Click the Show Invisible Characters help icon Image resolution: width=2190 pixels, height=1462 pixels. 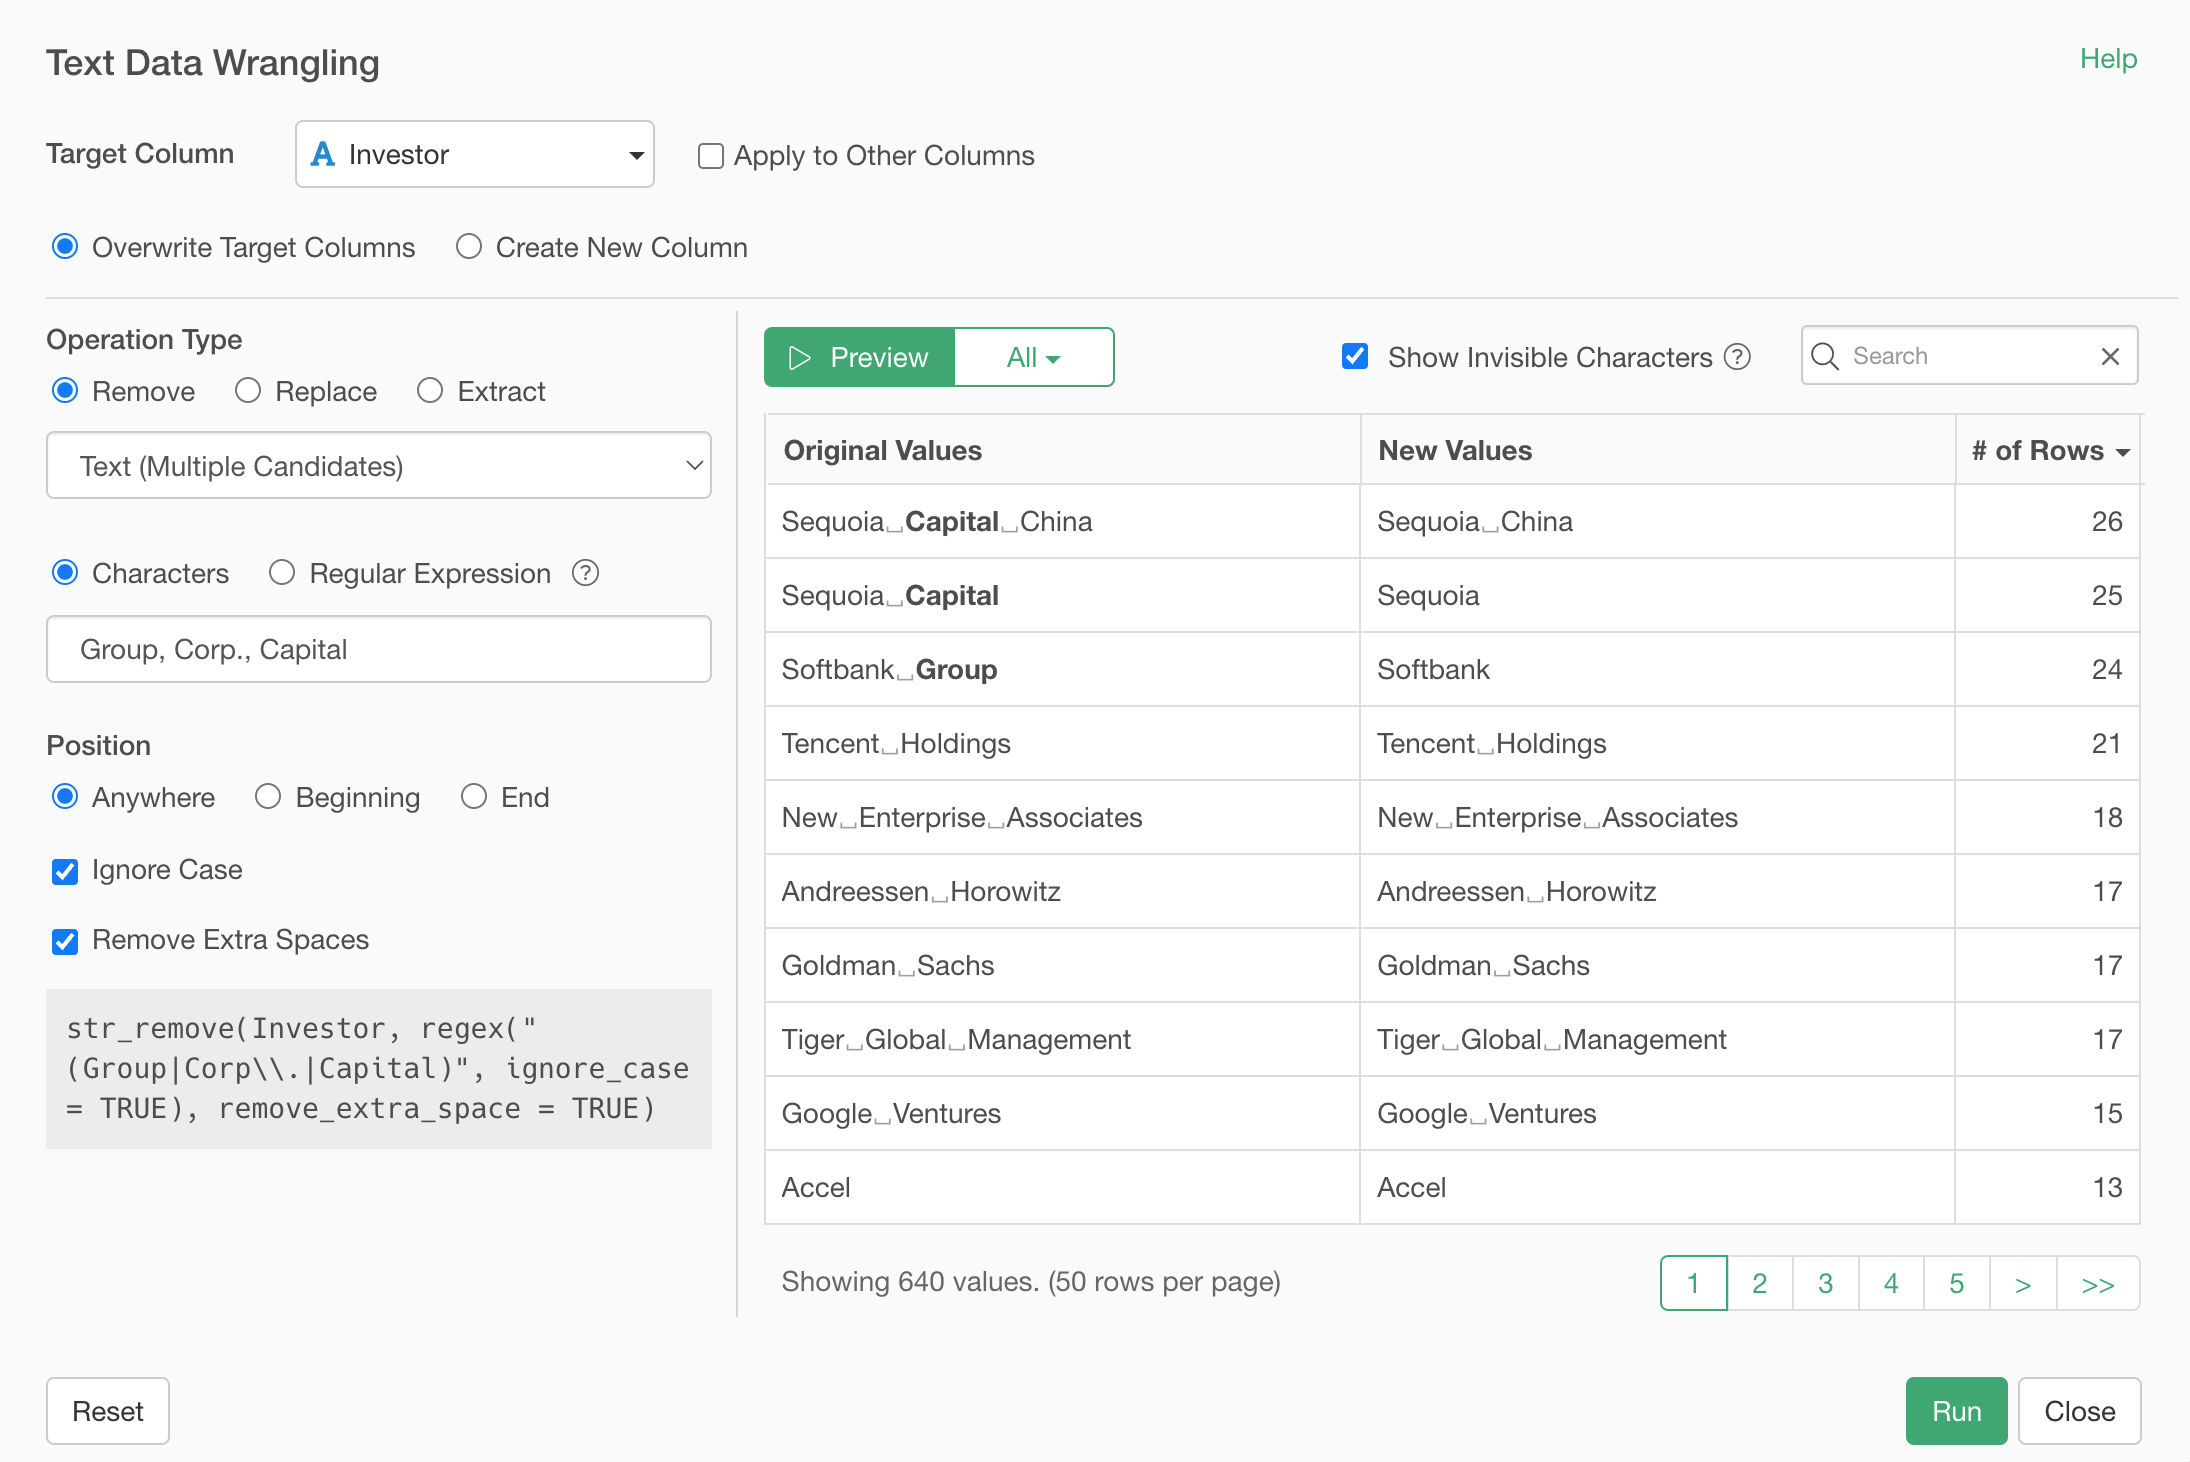point(1738,357)
